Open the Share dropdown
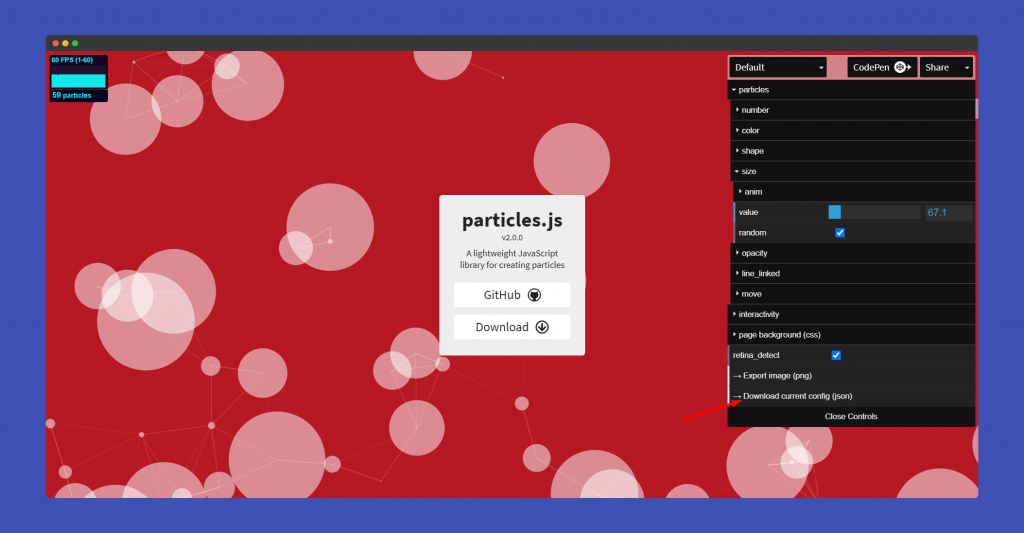 tap(946, 67)
